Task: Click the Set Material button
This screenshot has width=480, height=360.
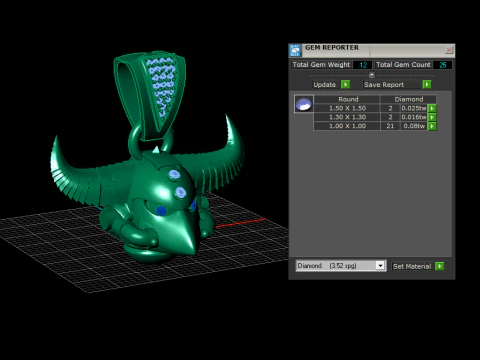Action: point(413,266)
